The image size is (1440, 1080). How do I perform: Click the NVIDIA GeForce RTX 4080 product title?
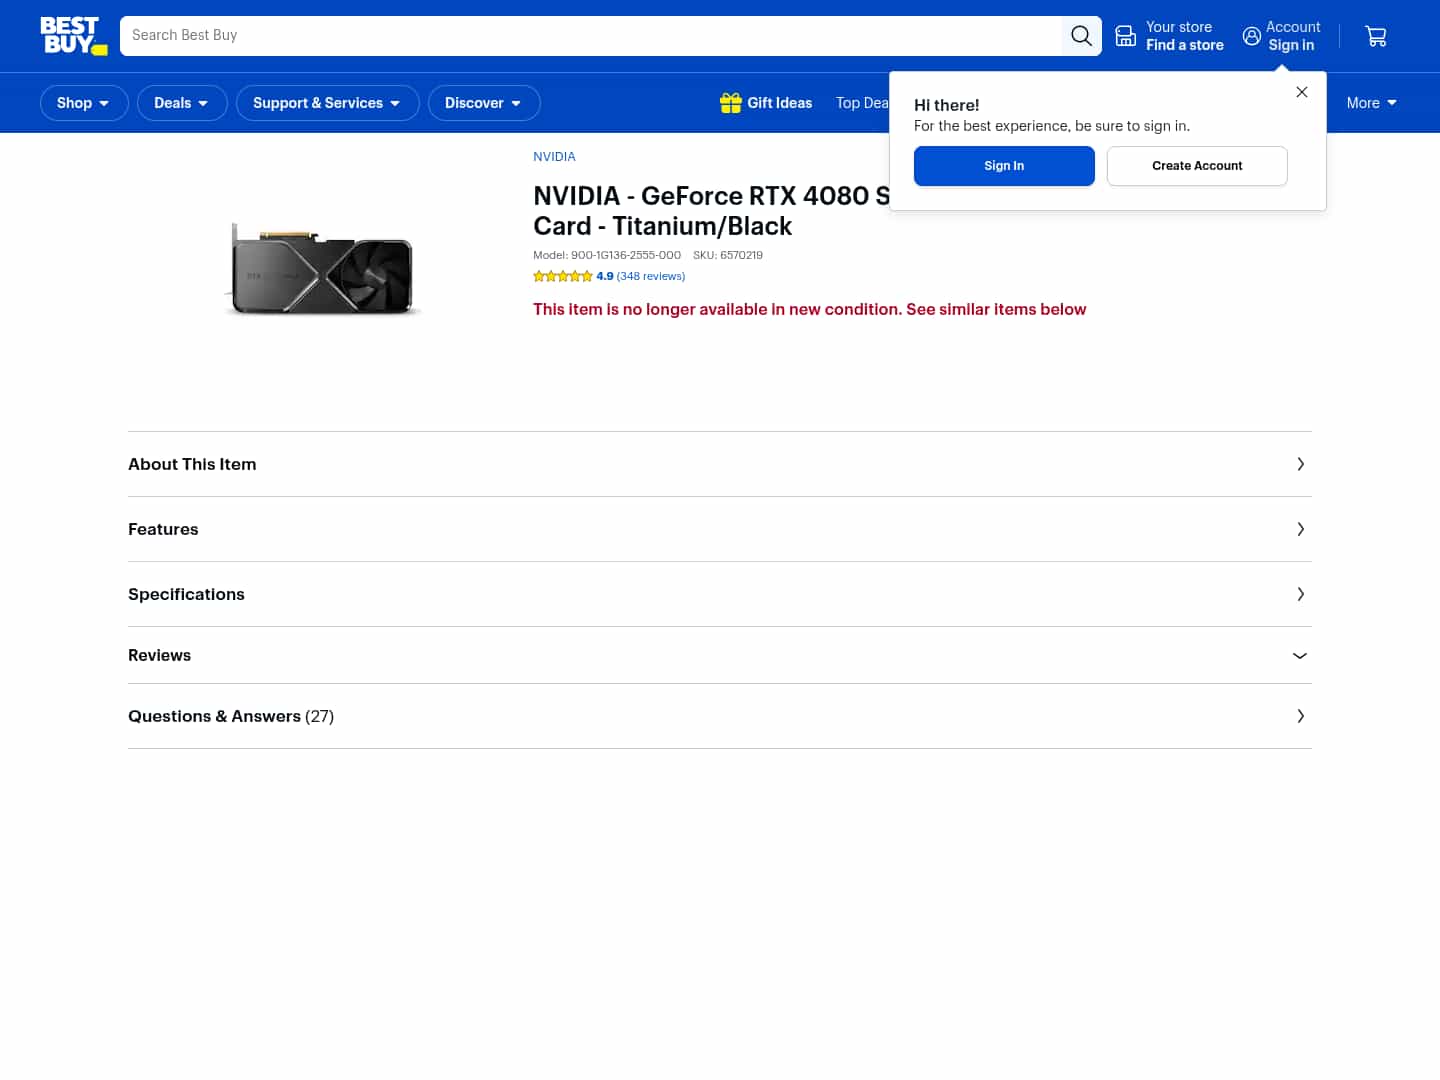tap(711, 211)
